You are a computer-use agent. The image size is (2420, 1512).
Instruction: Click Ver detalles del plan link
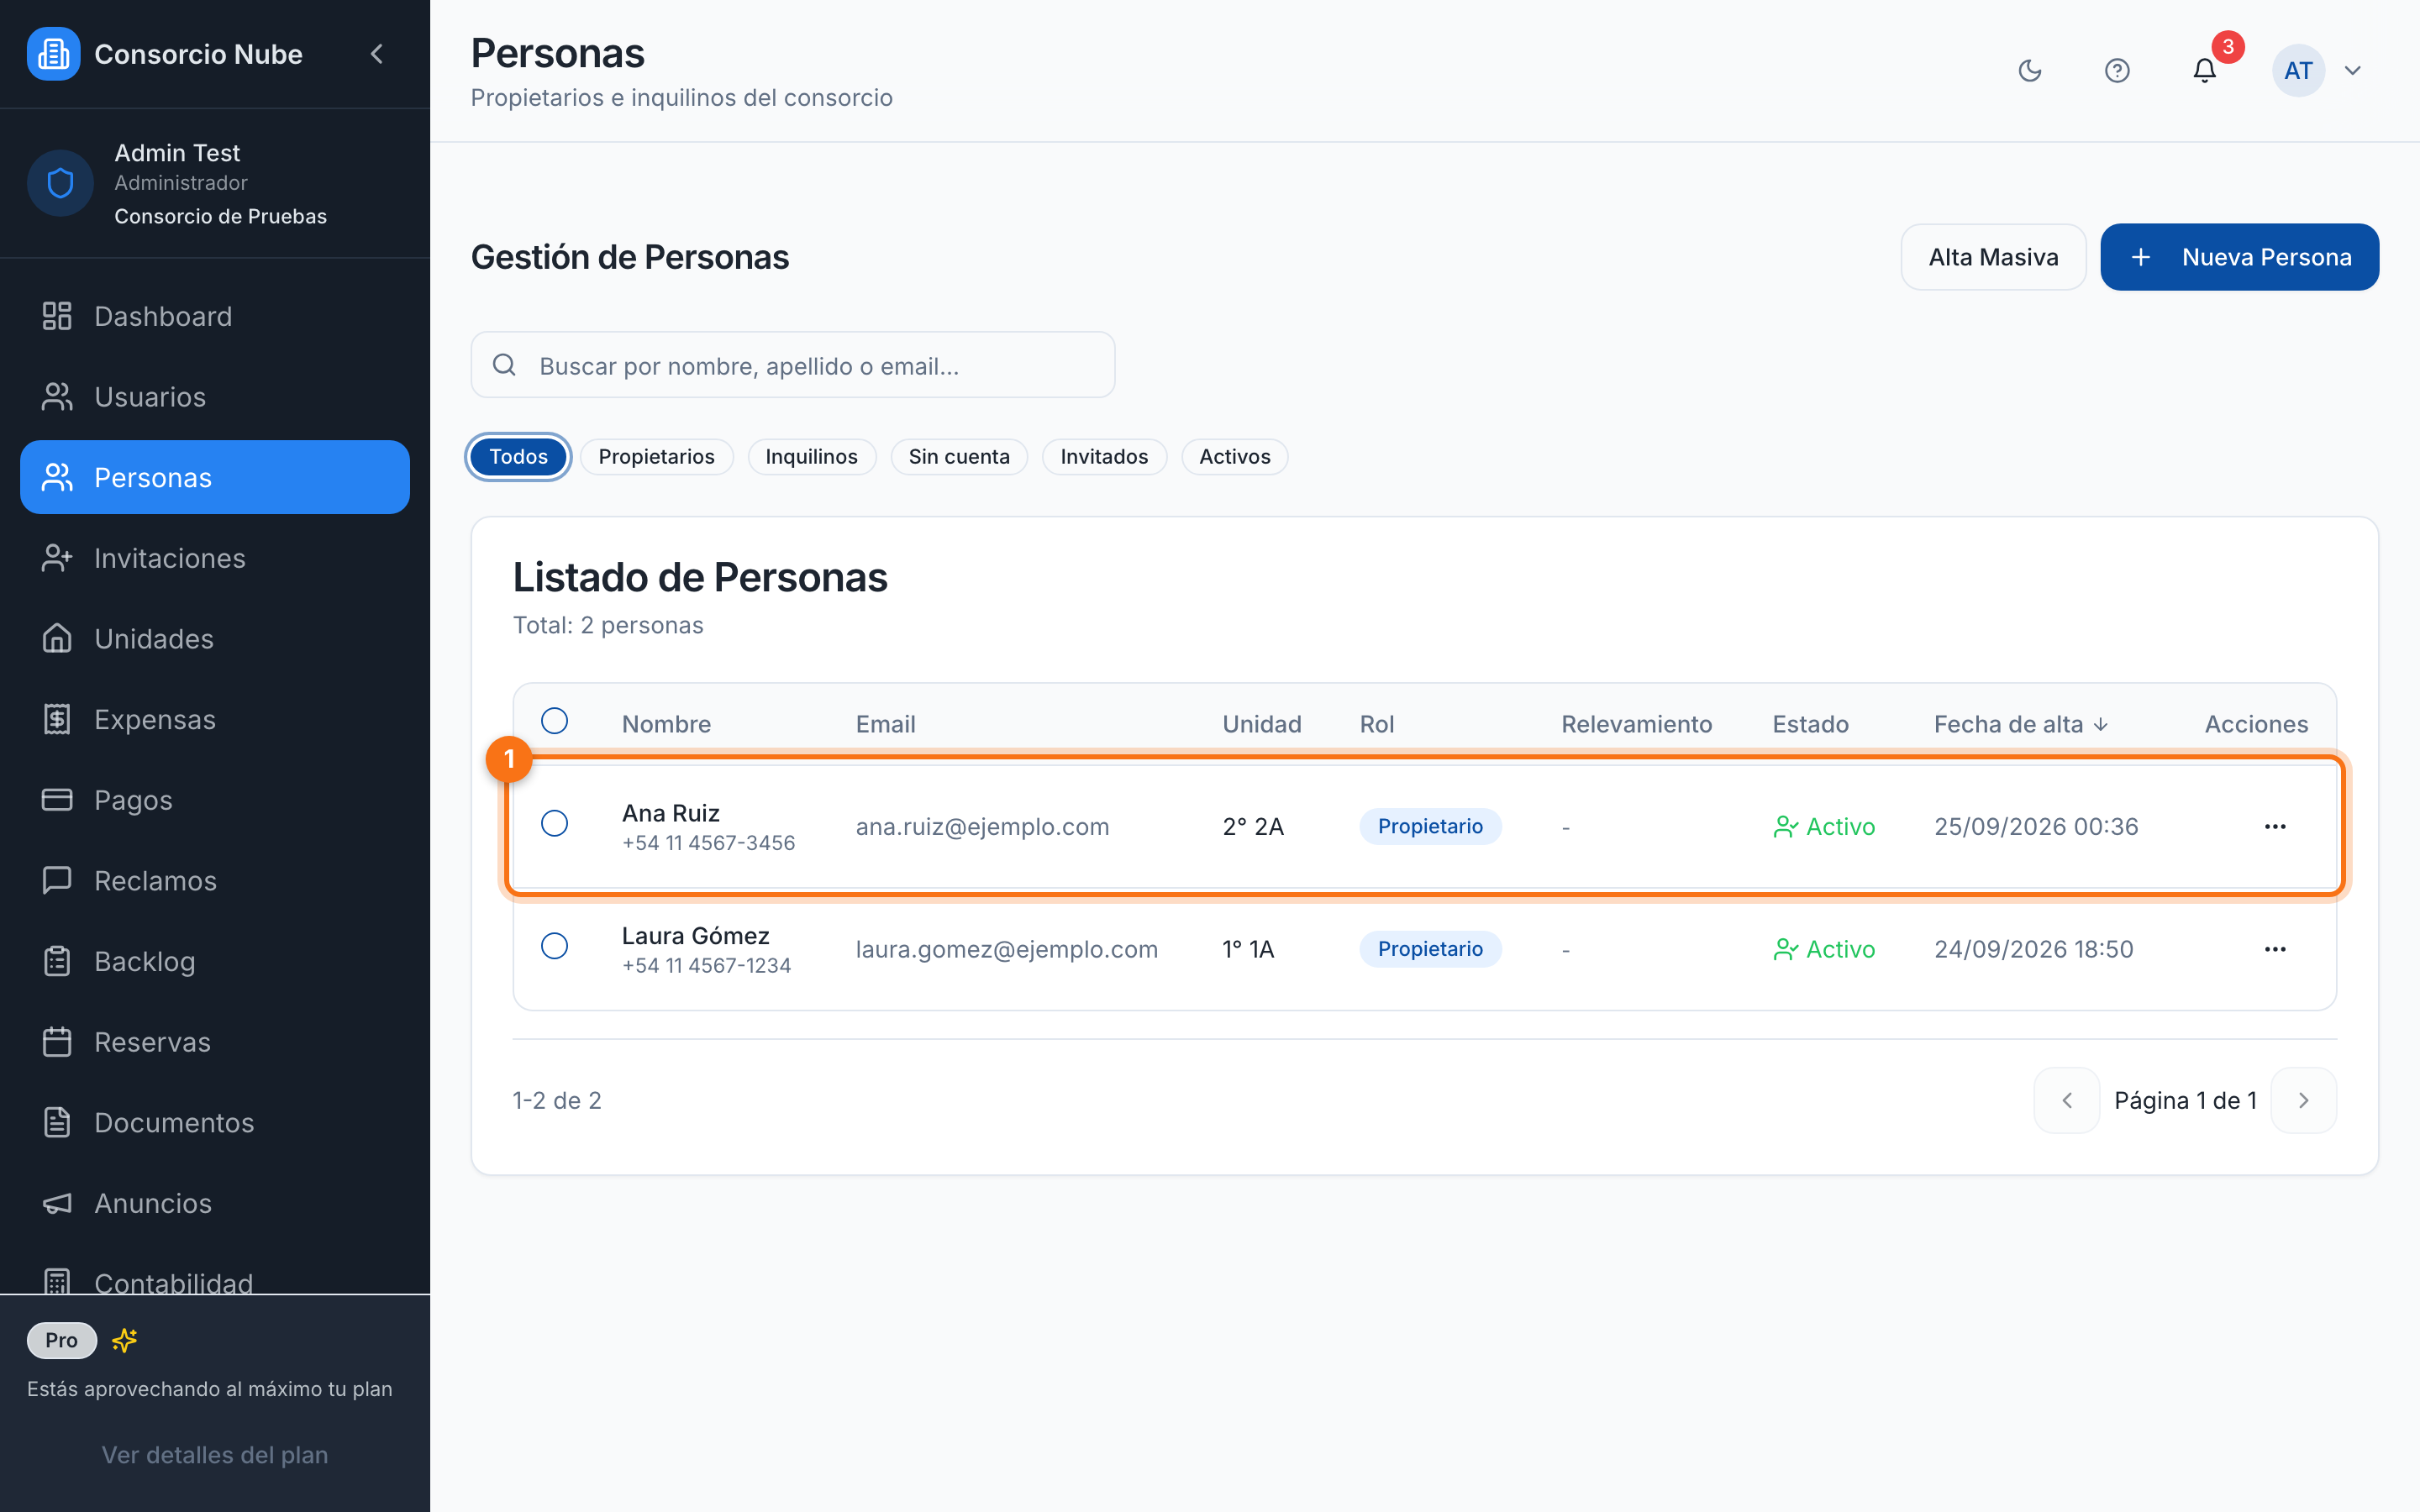click(x=215, y=1455)
